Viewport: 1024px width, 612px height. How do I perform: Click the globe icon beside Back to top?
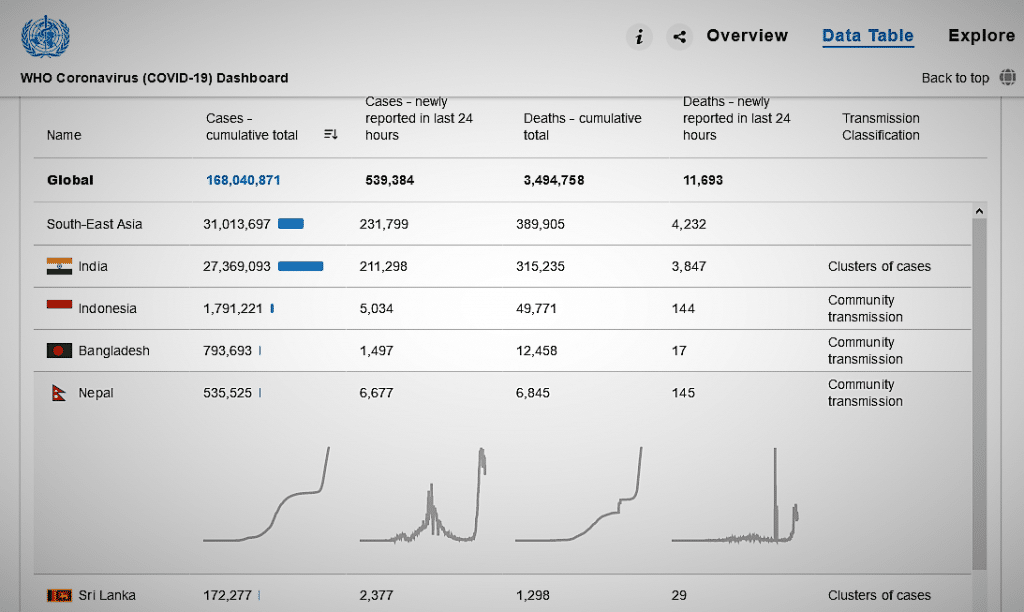pyautogui.click(x=1007, y=77)
